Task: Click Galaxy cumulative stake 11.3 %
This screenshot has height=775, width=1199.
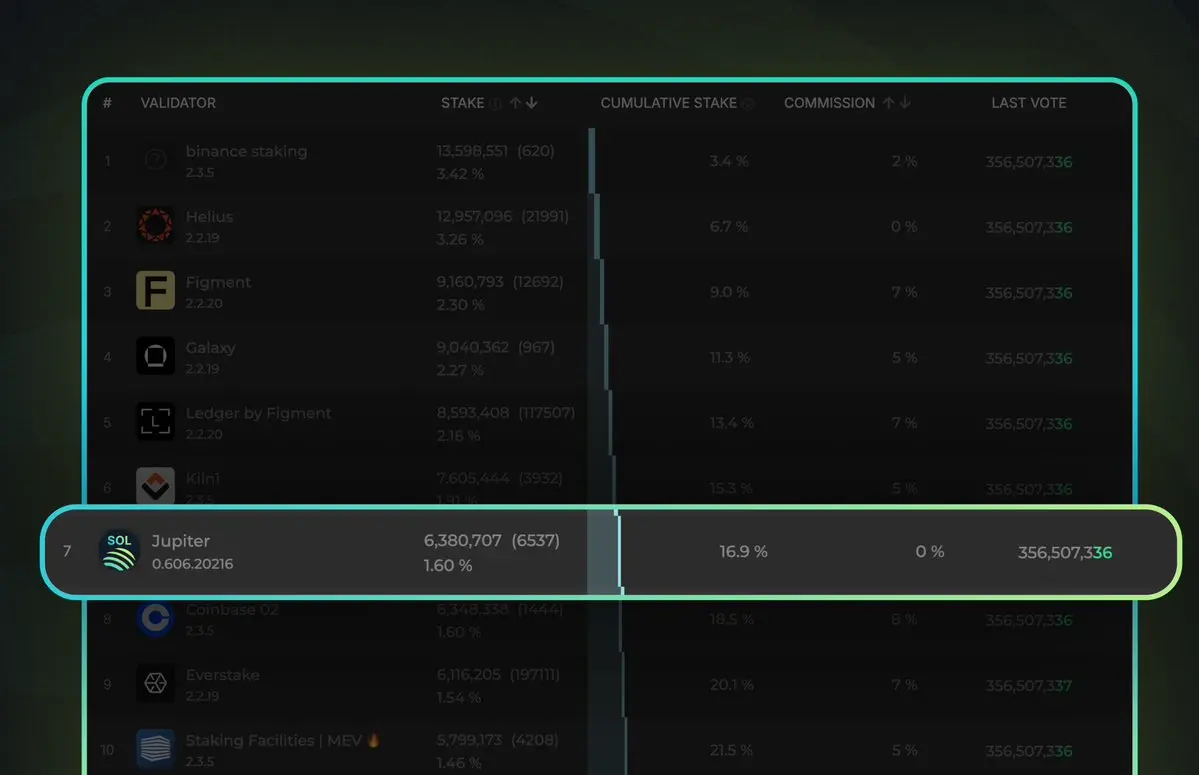Action: tap(729, 358)
